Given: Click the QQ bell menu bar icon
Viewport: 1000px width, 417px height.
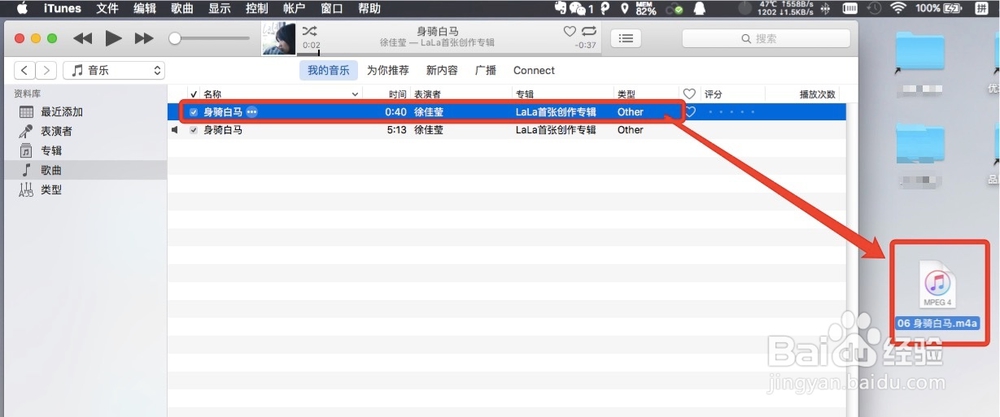Looking at the screenshot, I should (x=700, y=8).
